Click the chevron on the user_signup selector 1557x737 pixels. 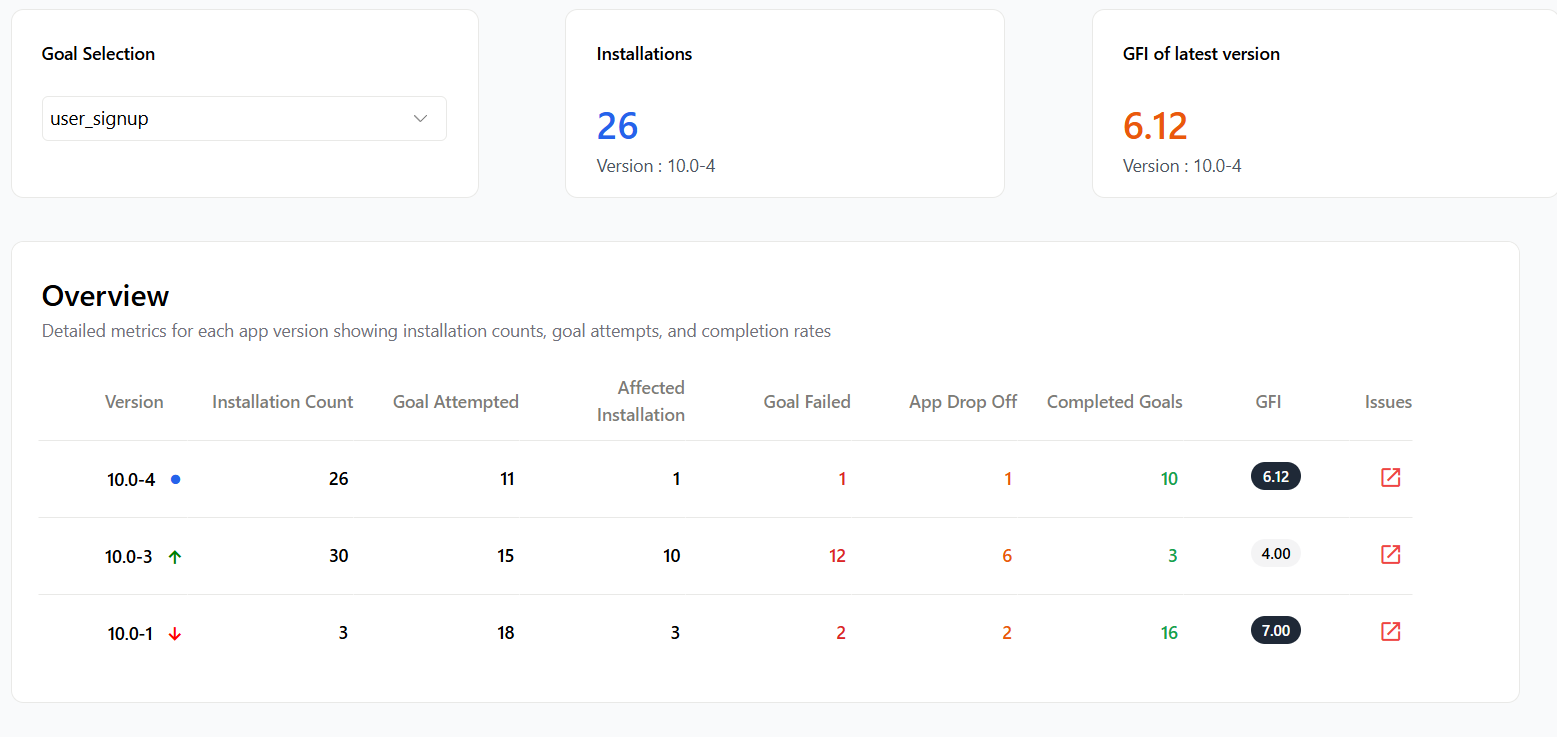[x=420, y=117]
